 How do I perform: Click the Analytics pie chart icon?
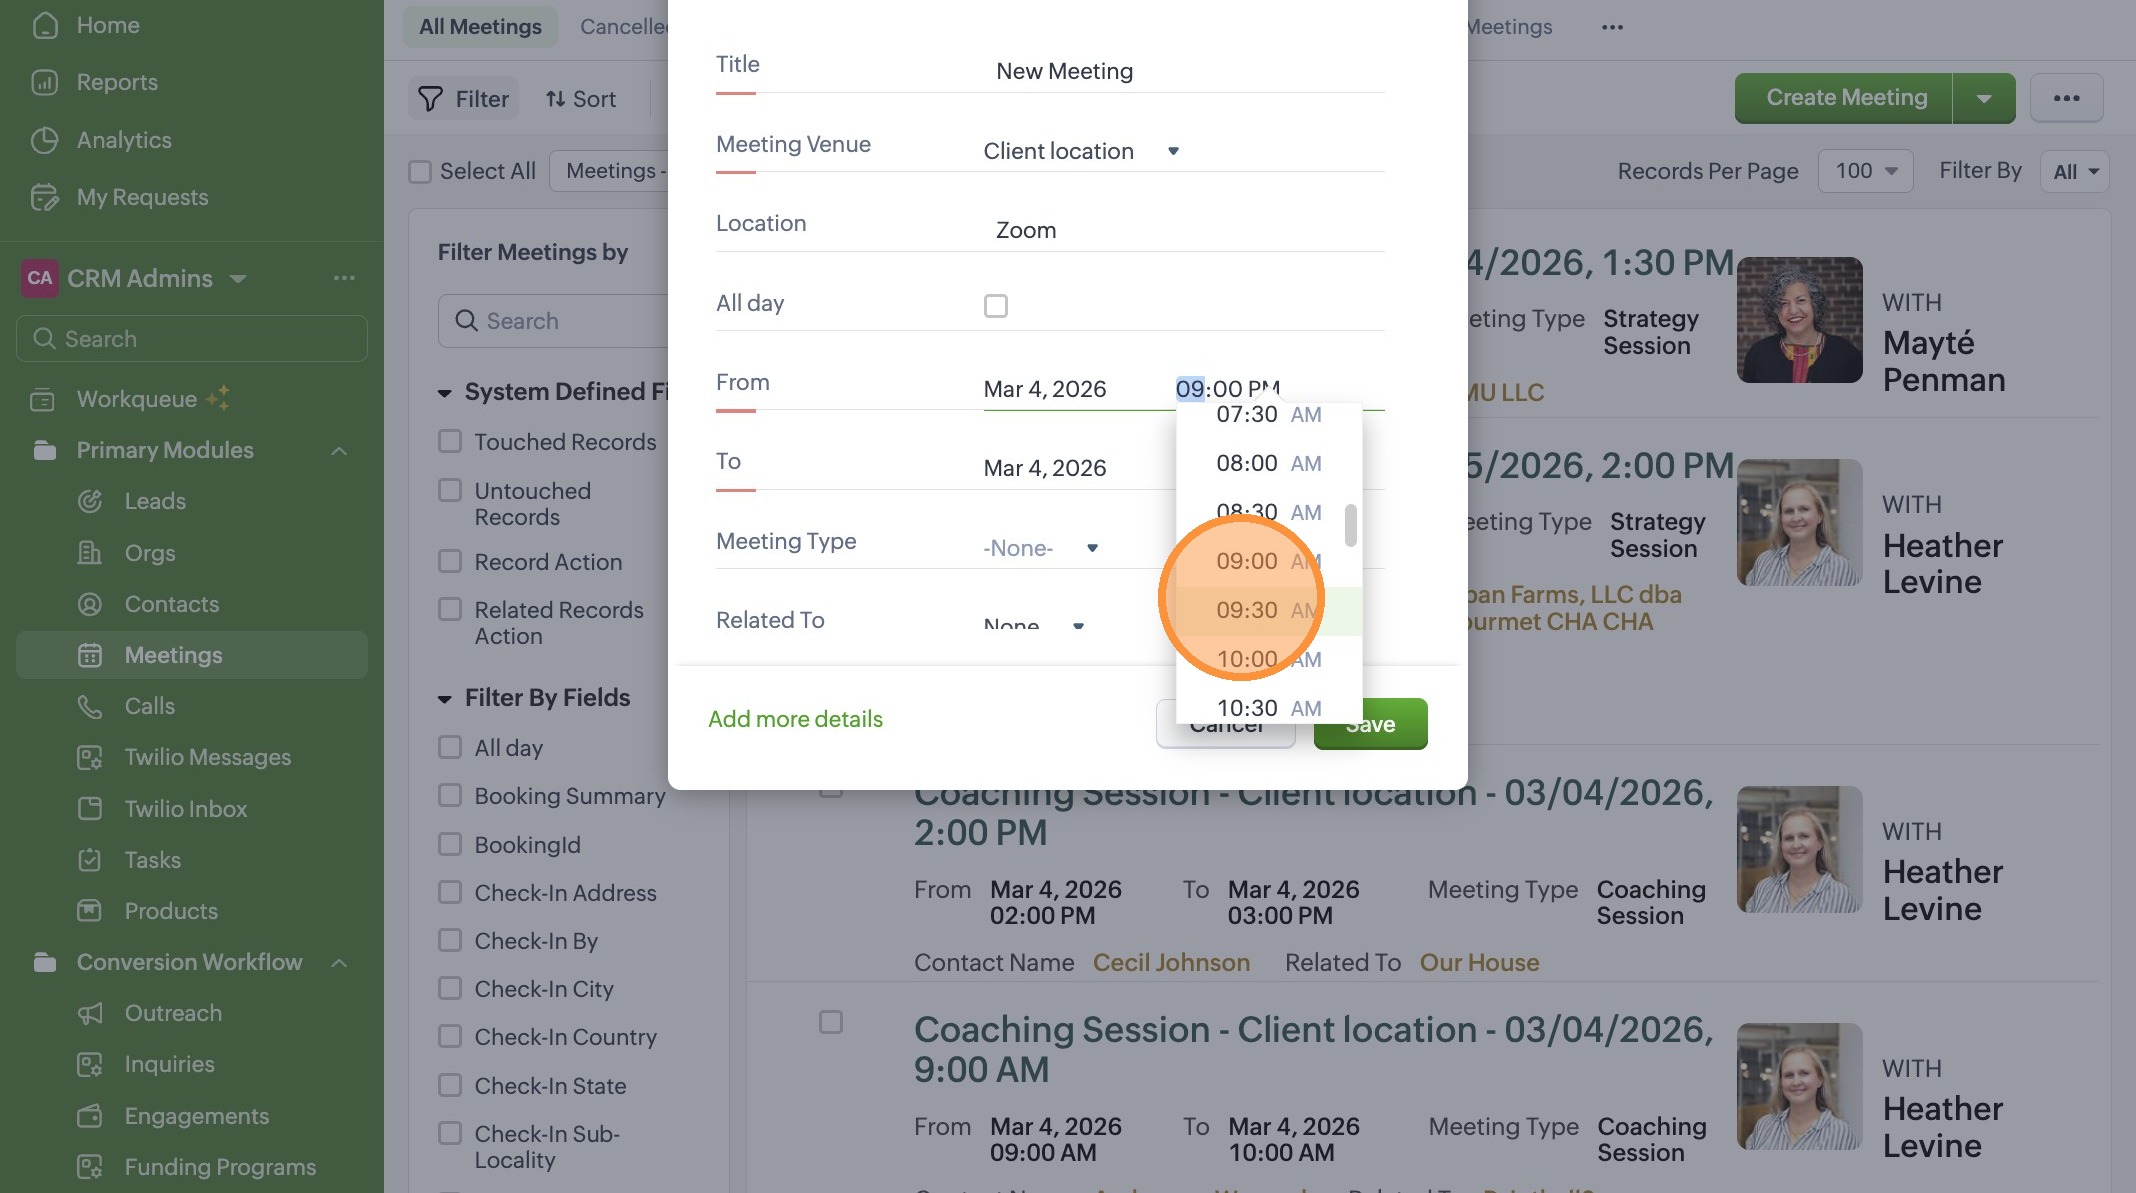tap(44, 140)
